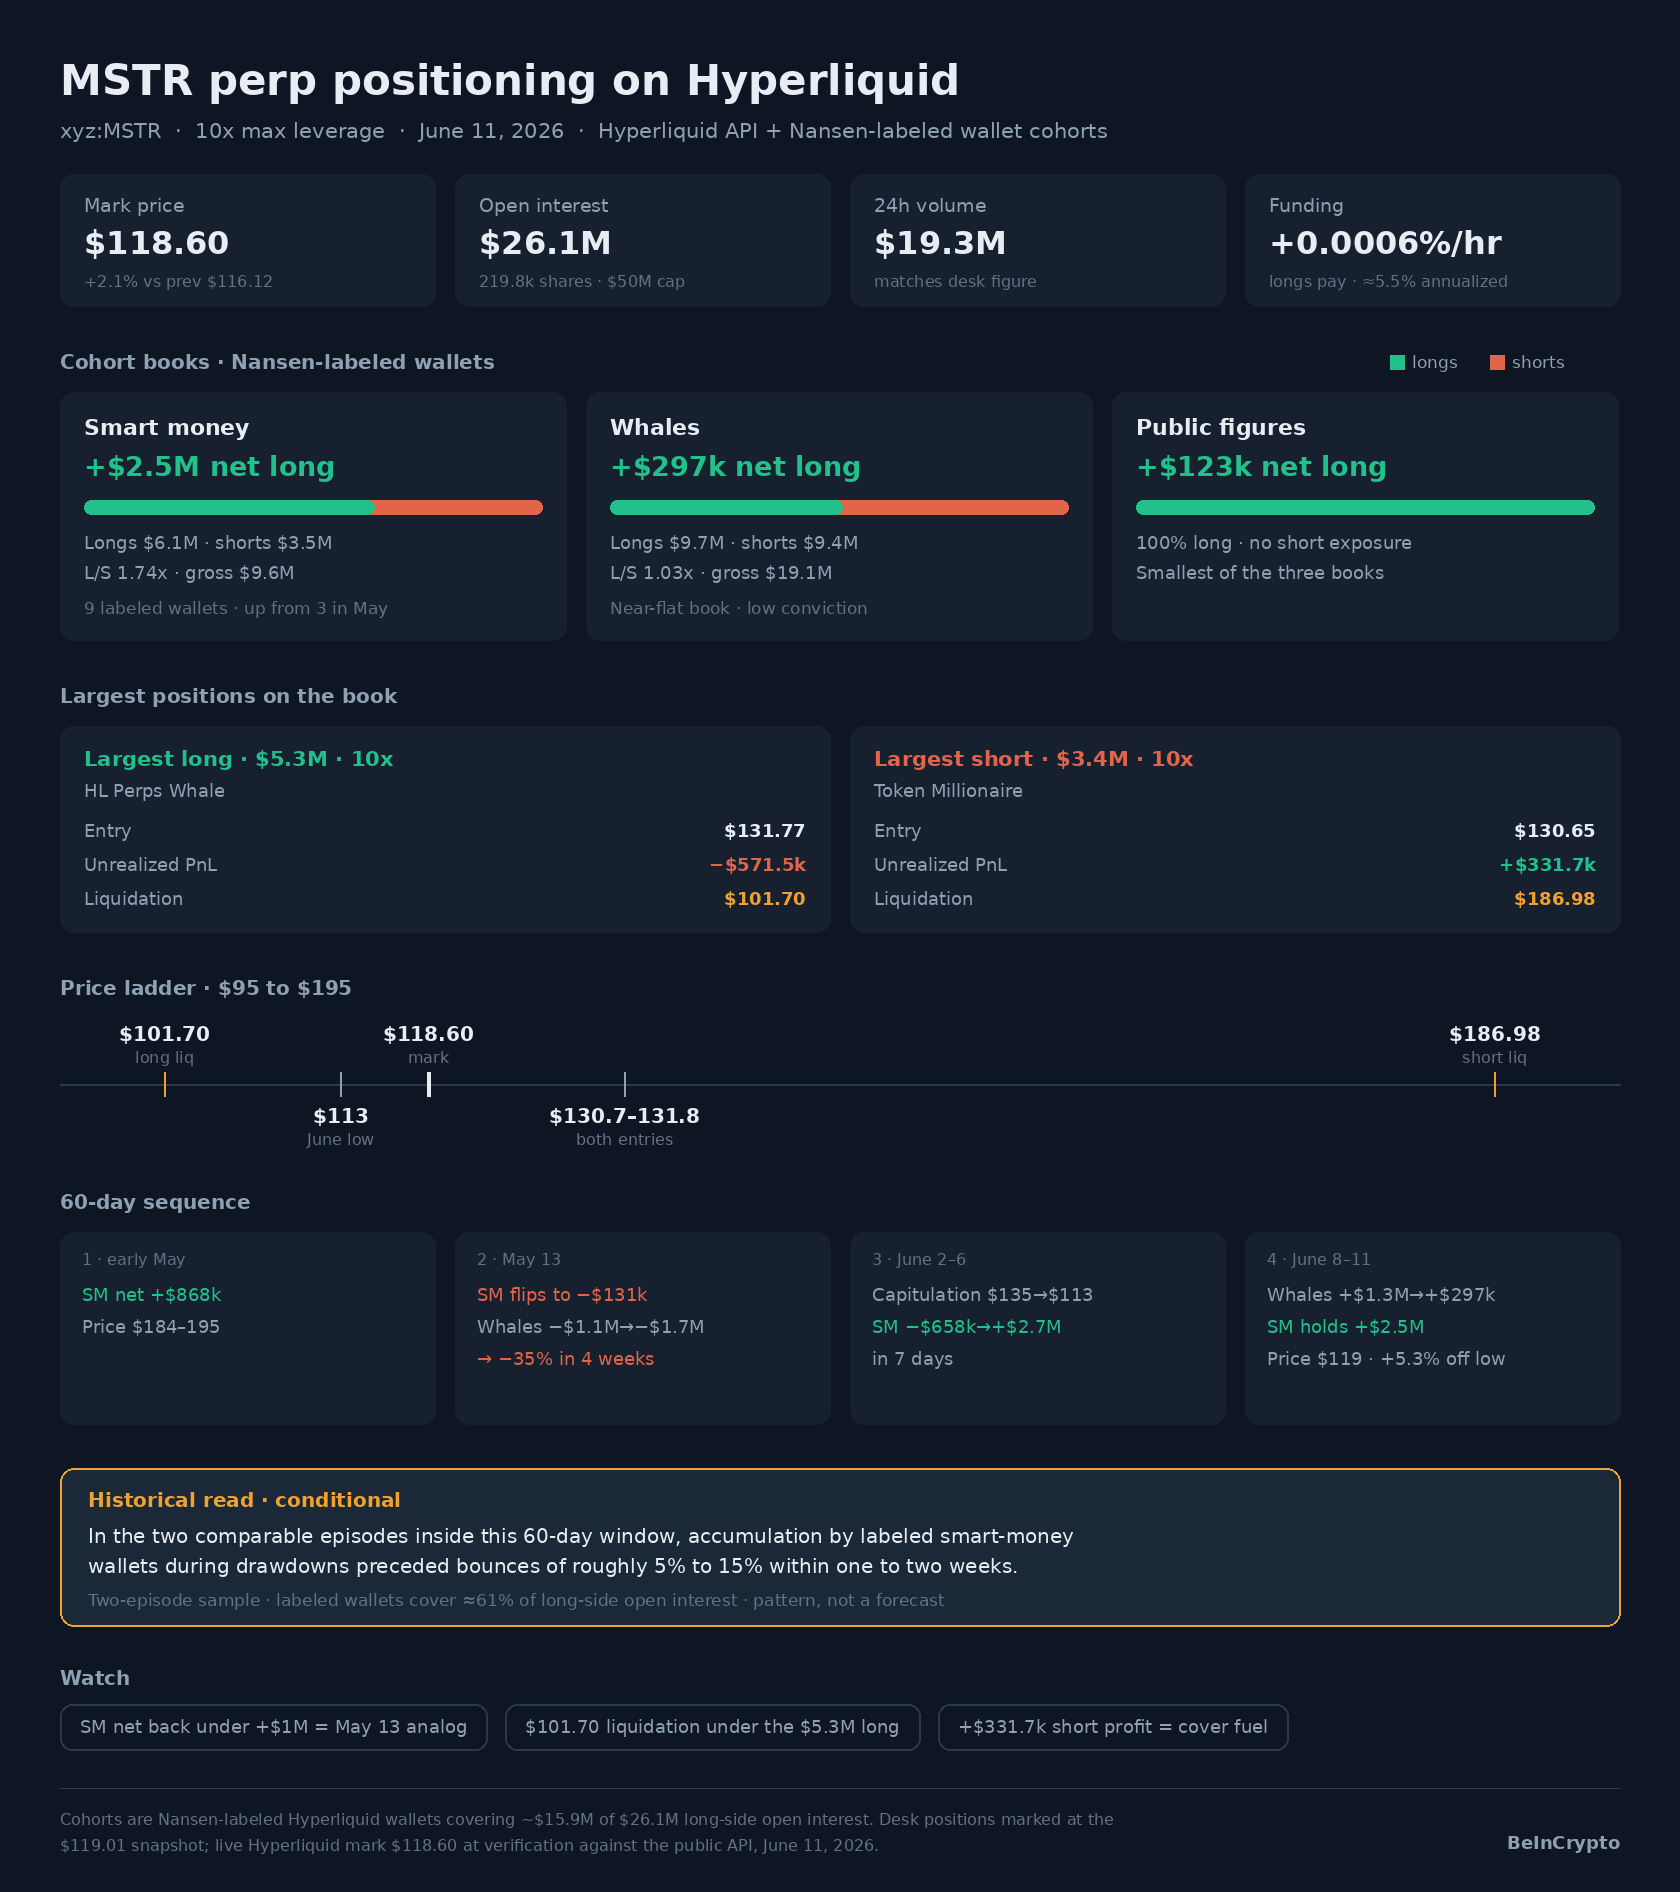
Task: Click 'SM flips to −$131k' in May 13 card
Action: (x=562, y=1295)
